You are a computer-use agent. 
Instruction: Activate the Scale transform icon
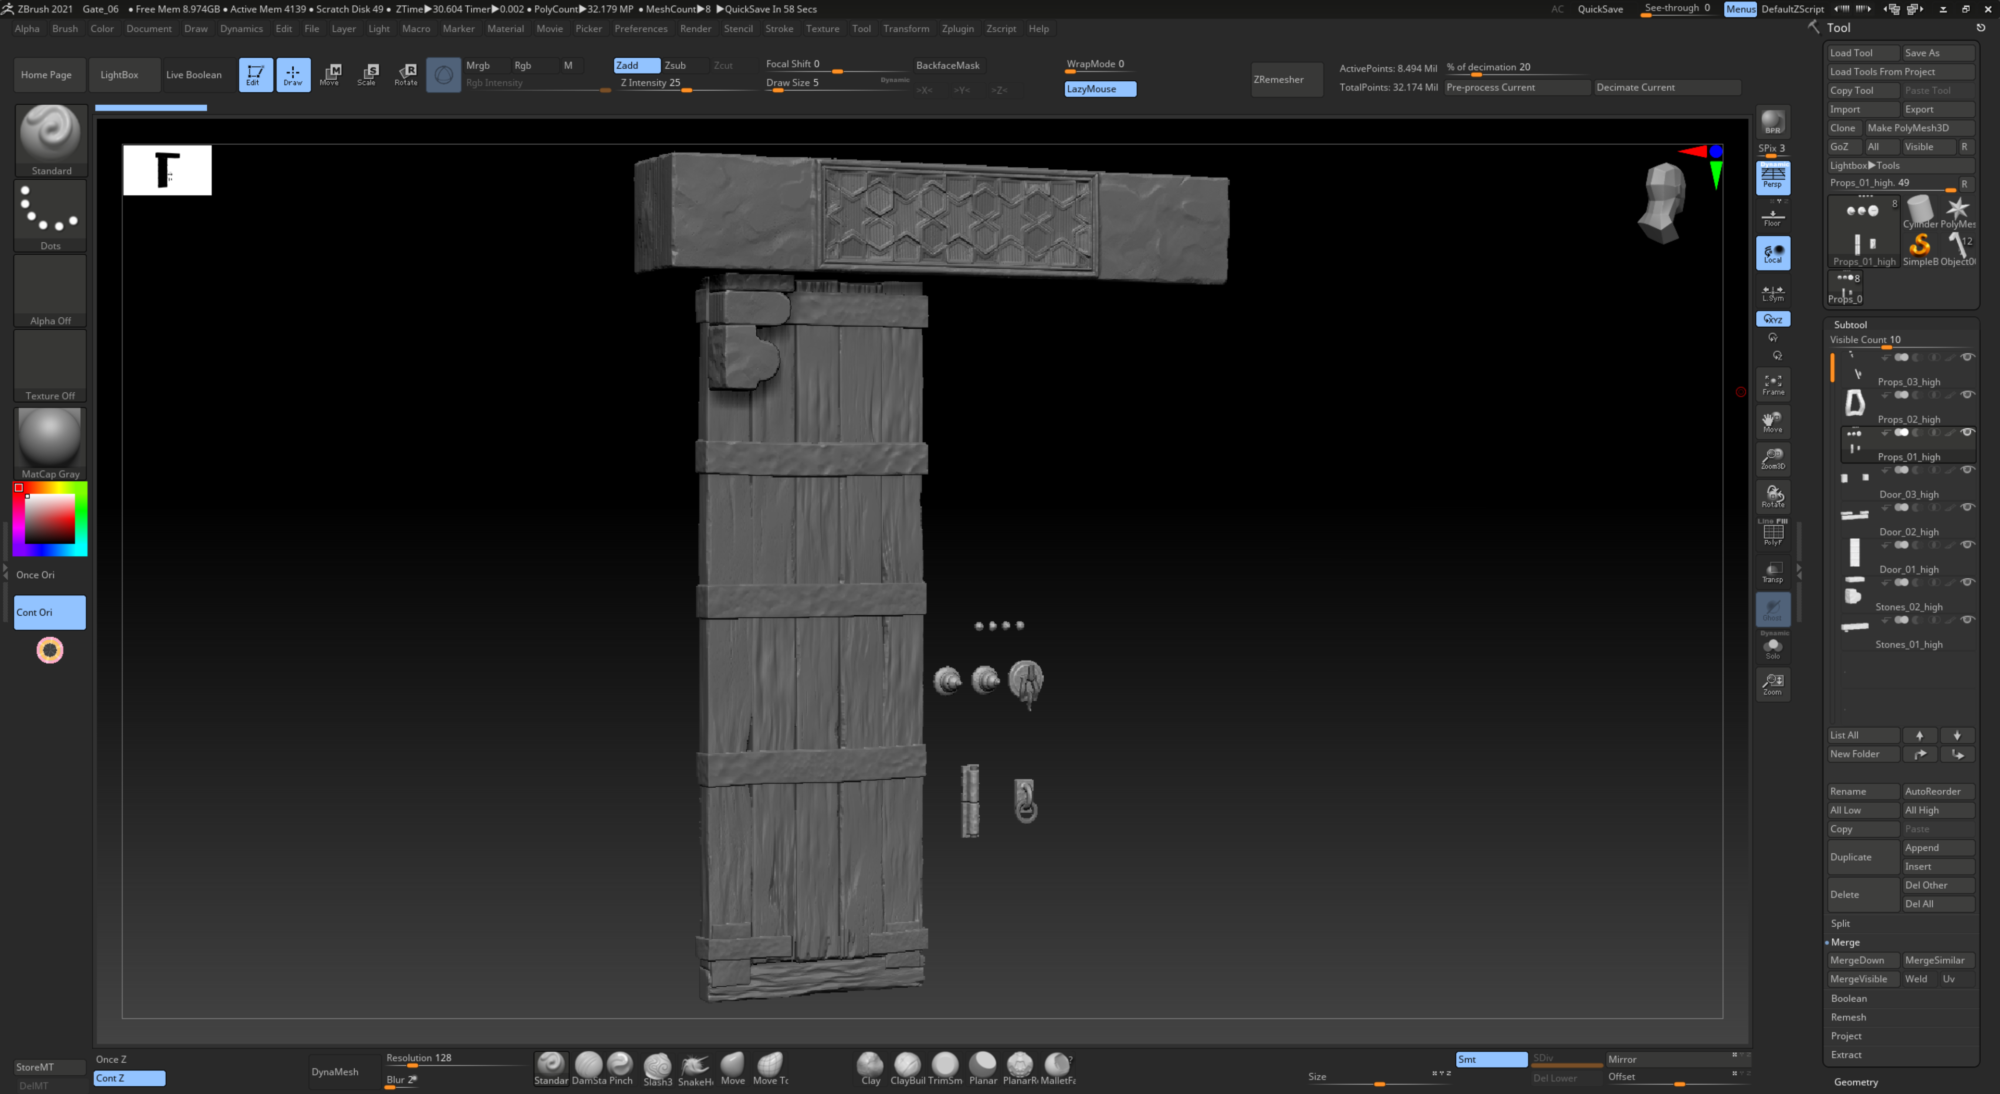click(x=368, y=74)
